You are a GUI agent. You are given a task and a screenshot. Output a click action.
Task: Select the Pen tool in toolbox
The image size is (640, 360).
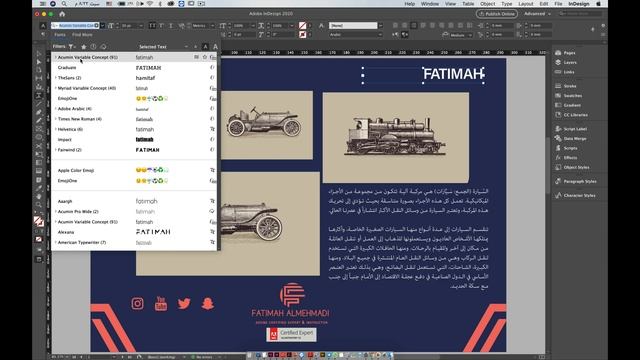click(x=39, y=112)
